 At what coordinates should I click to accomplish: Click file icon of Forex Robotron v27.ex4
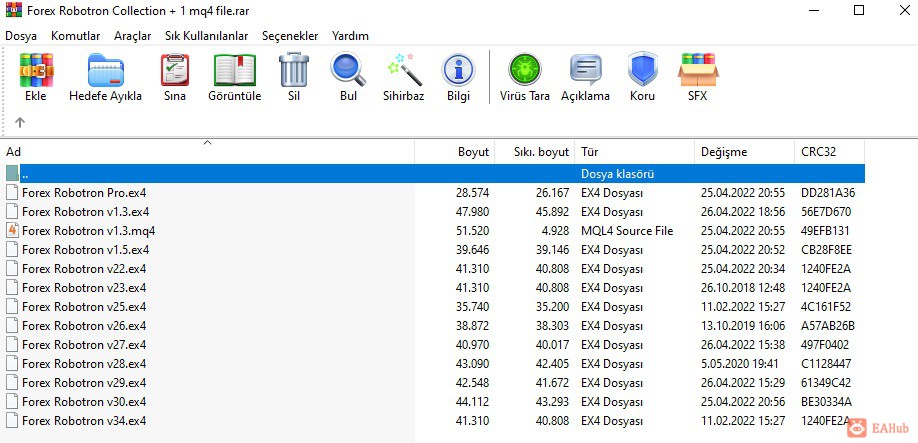tap(12, 345)
